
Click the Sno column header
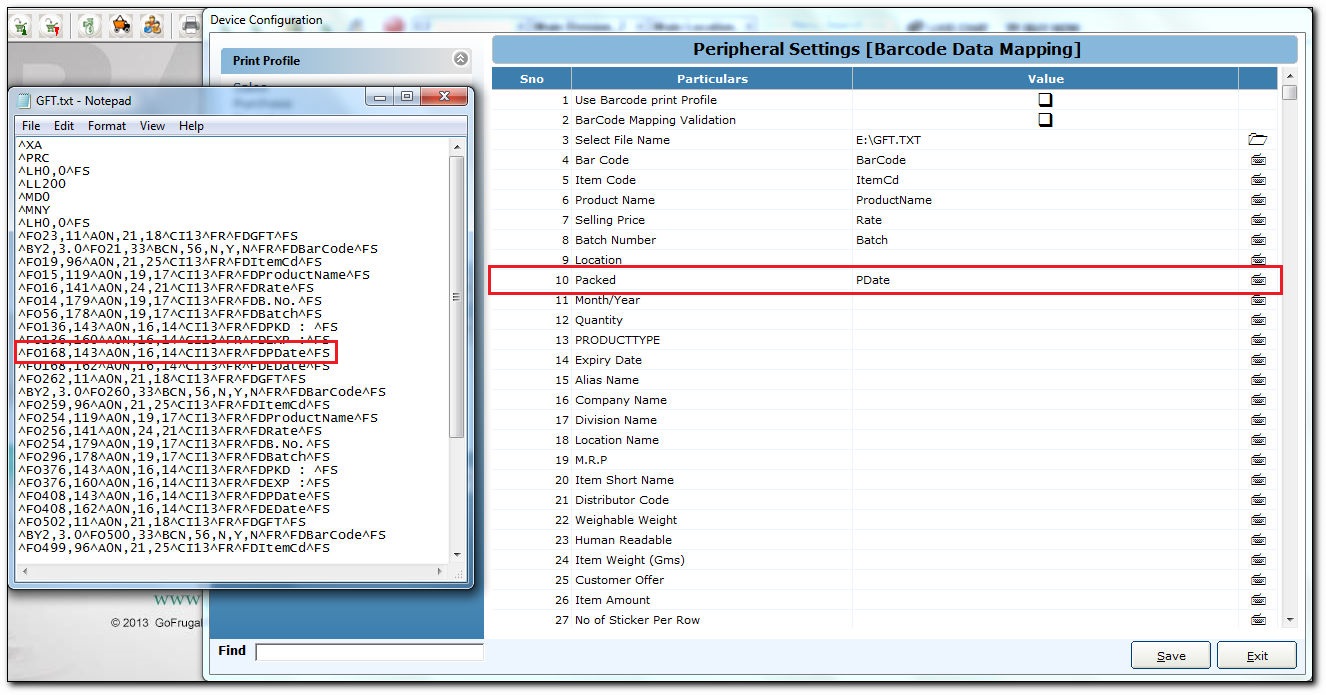point(532,78)
